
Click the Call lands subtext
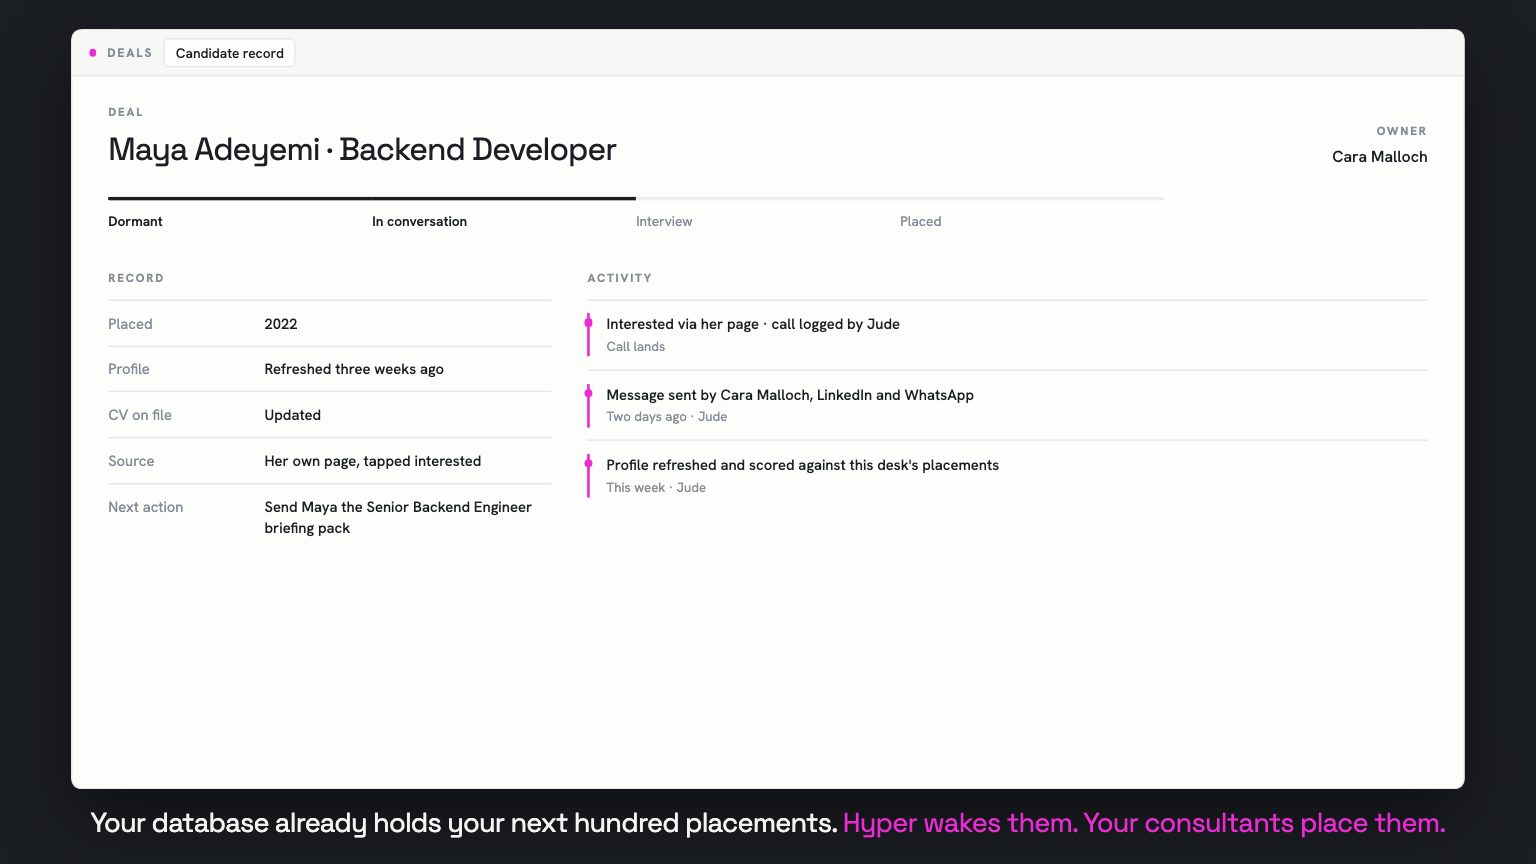tap(635, 347)
